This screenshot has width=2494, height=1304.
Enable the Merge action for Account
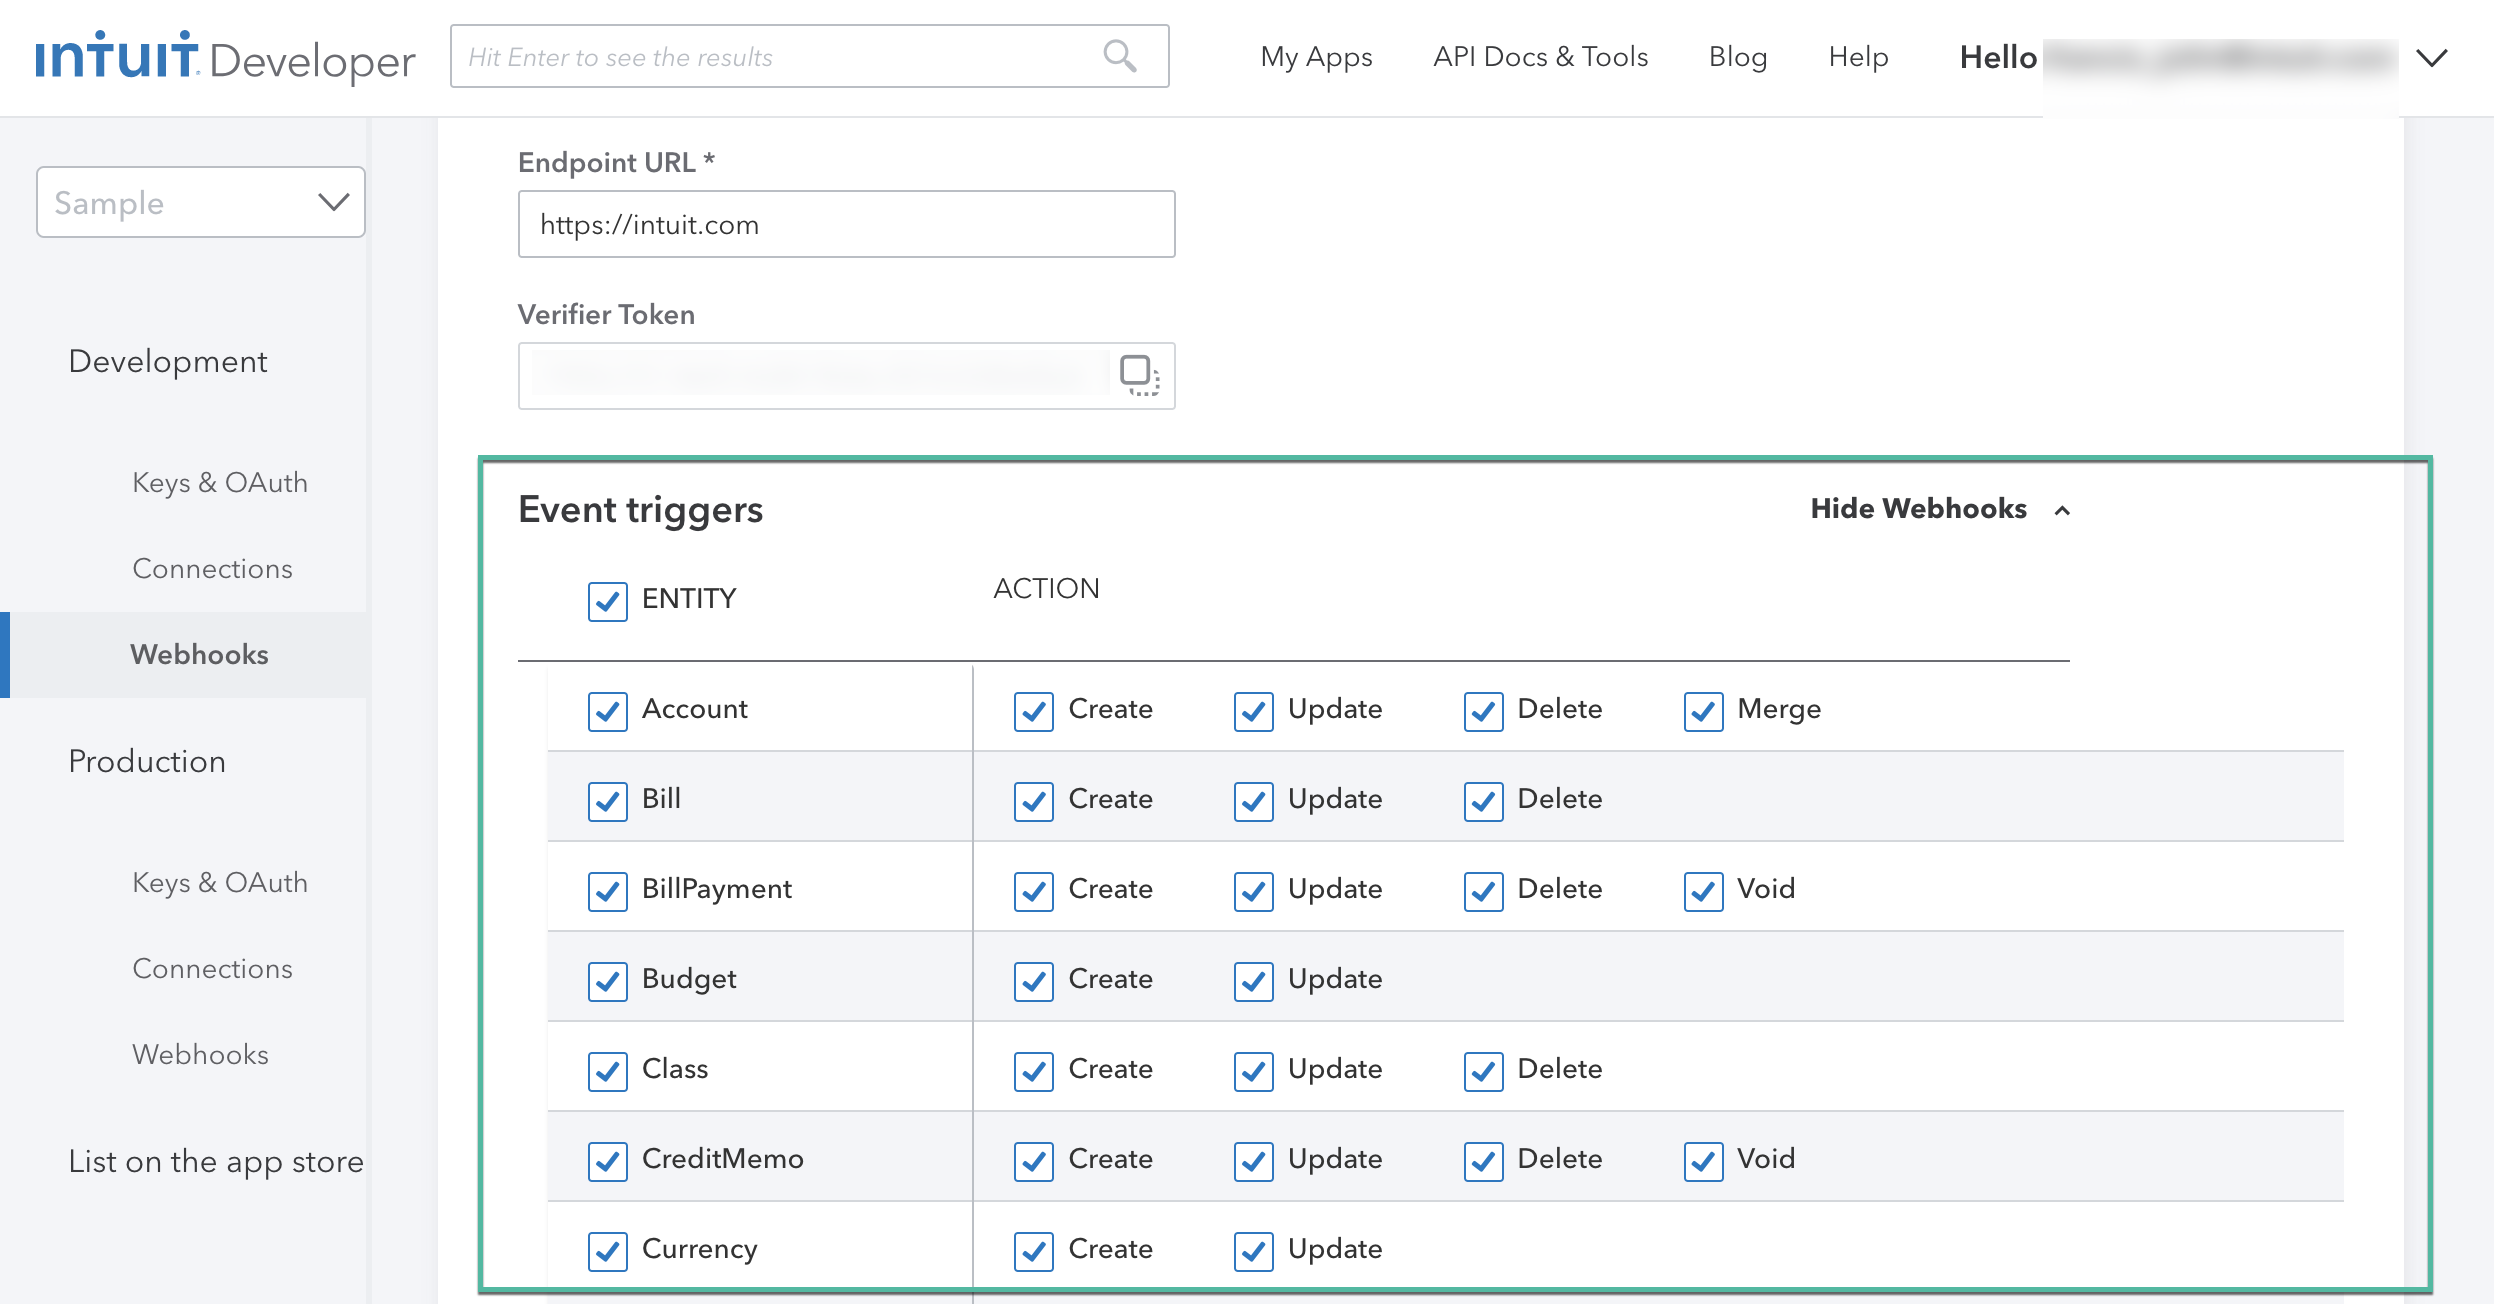(1703, 712)
